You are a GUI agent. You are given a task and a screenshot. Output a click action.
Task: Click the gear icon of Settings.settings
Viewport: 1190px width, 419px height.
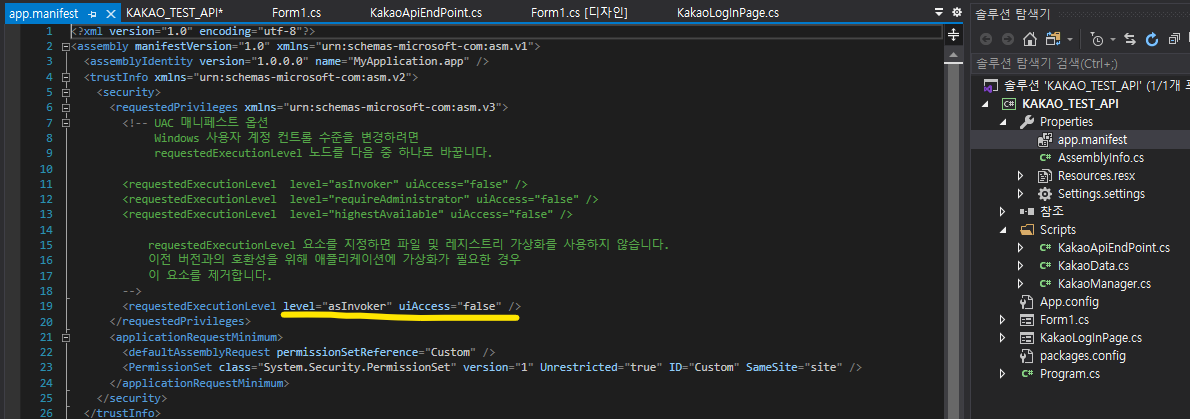coord(1044,194)
